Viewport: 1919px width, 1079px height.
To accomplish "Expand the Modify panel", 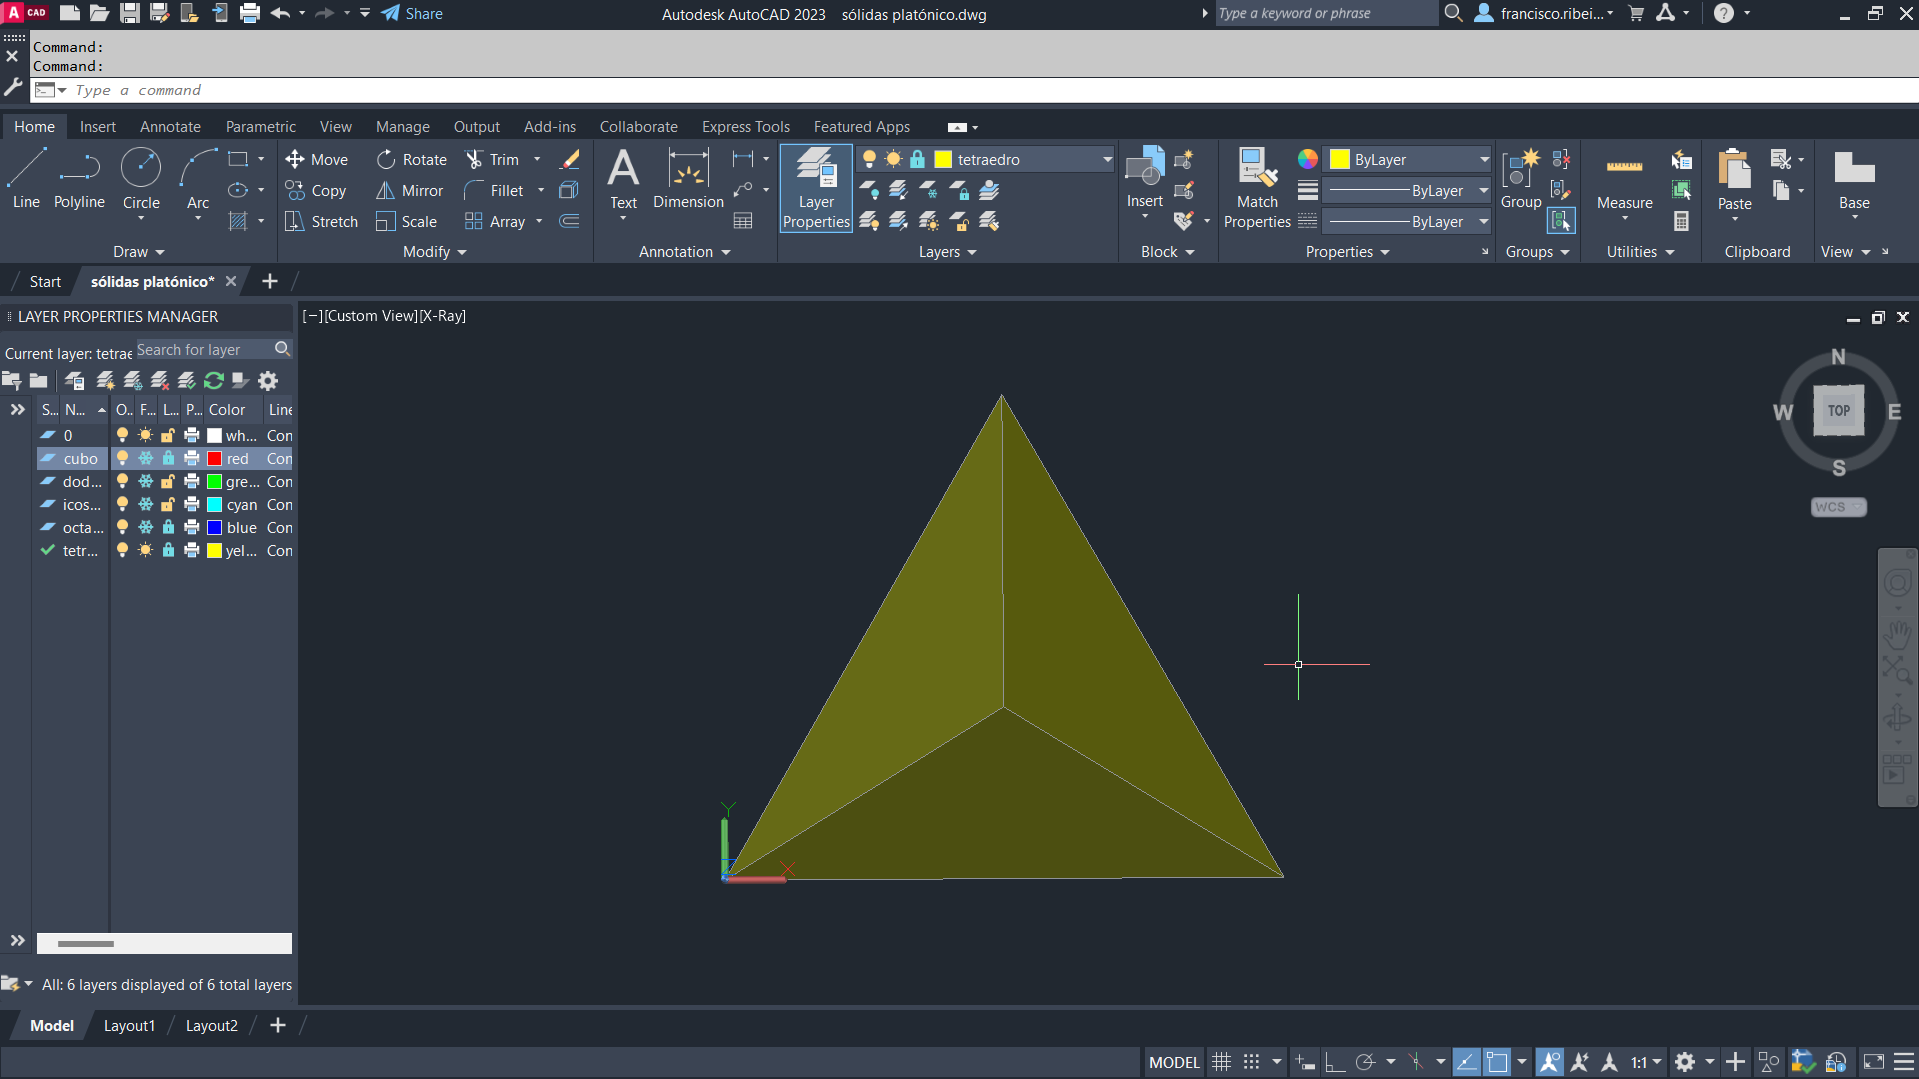I will pyautogui.click(x=435, y=252).
